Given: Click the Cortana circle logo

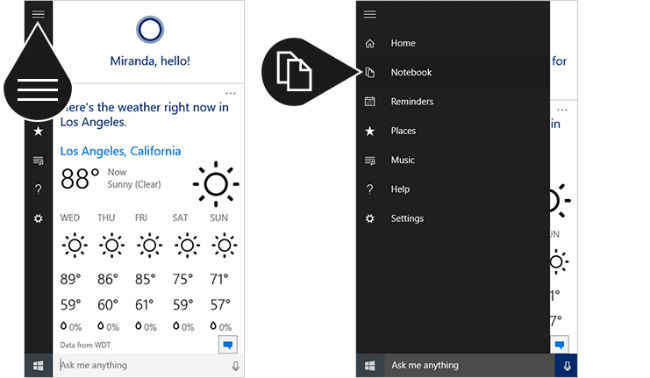Looking at the screenshot, I should [150, 29].
